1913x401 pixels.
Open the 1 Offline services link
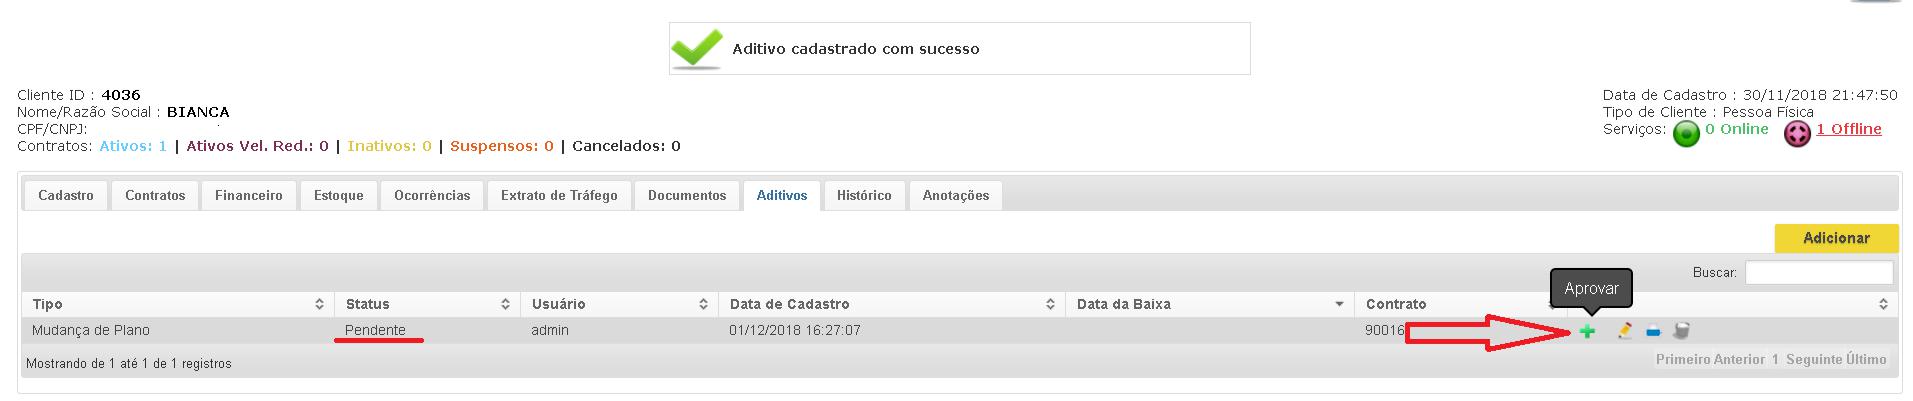point(1849,129)
